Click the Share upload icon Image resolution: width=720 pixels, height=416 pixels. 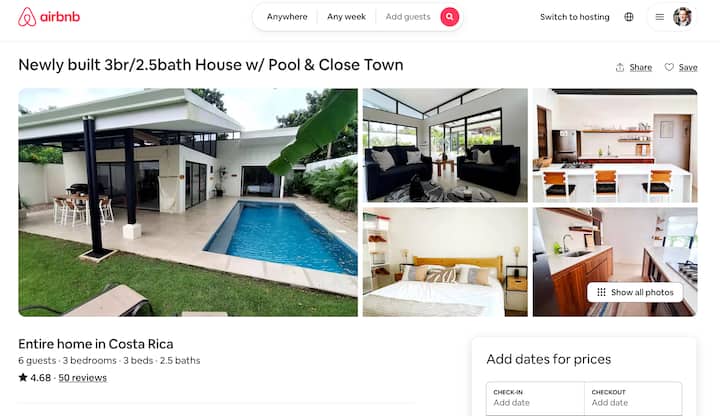point(620,67)
